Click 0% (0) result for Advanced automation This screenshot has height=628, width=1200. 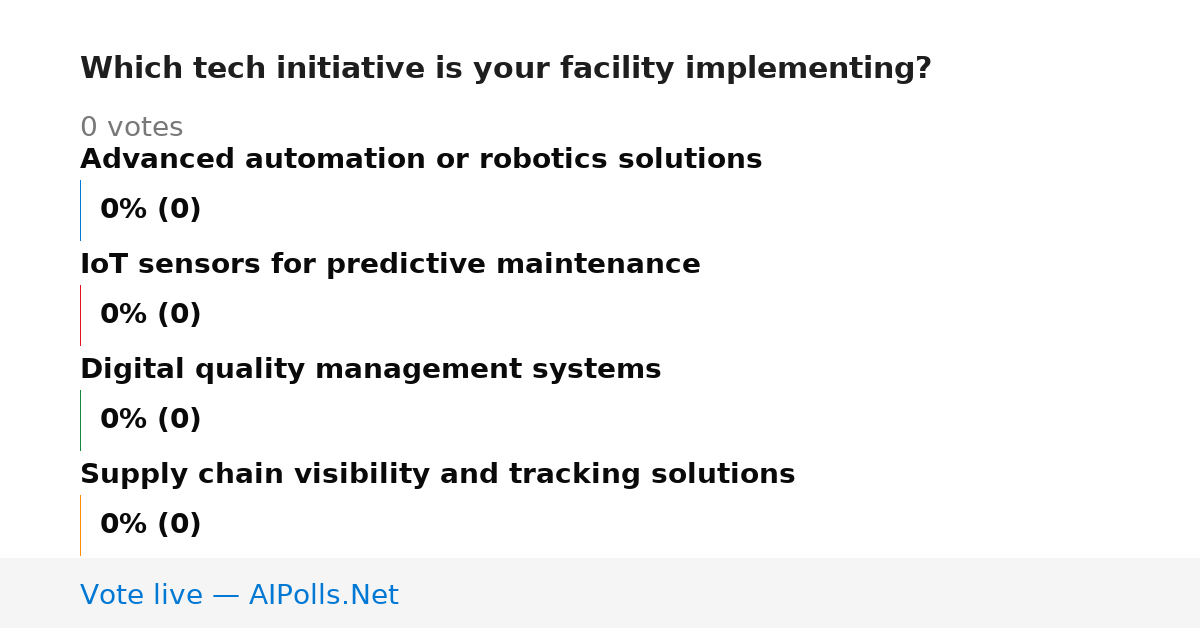(x=150, y=210)
